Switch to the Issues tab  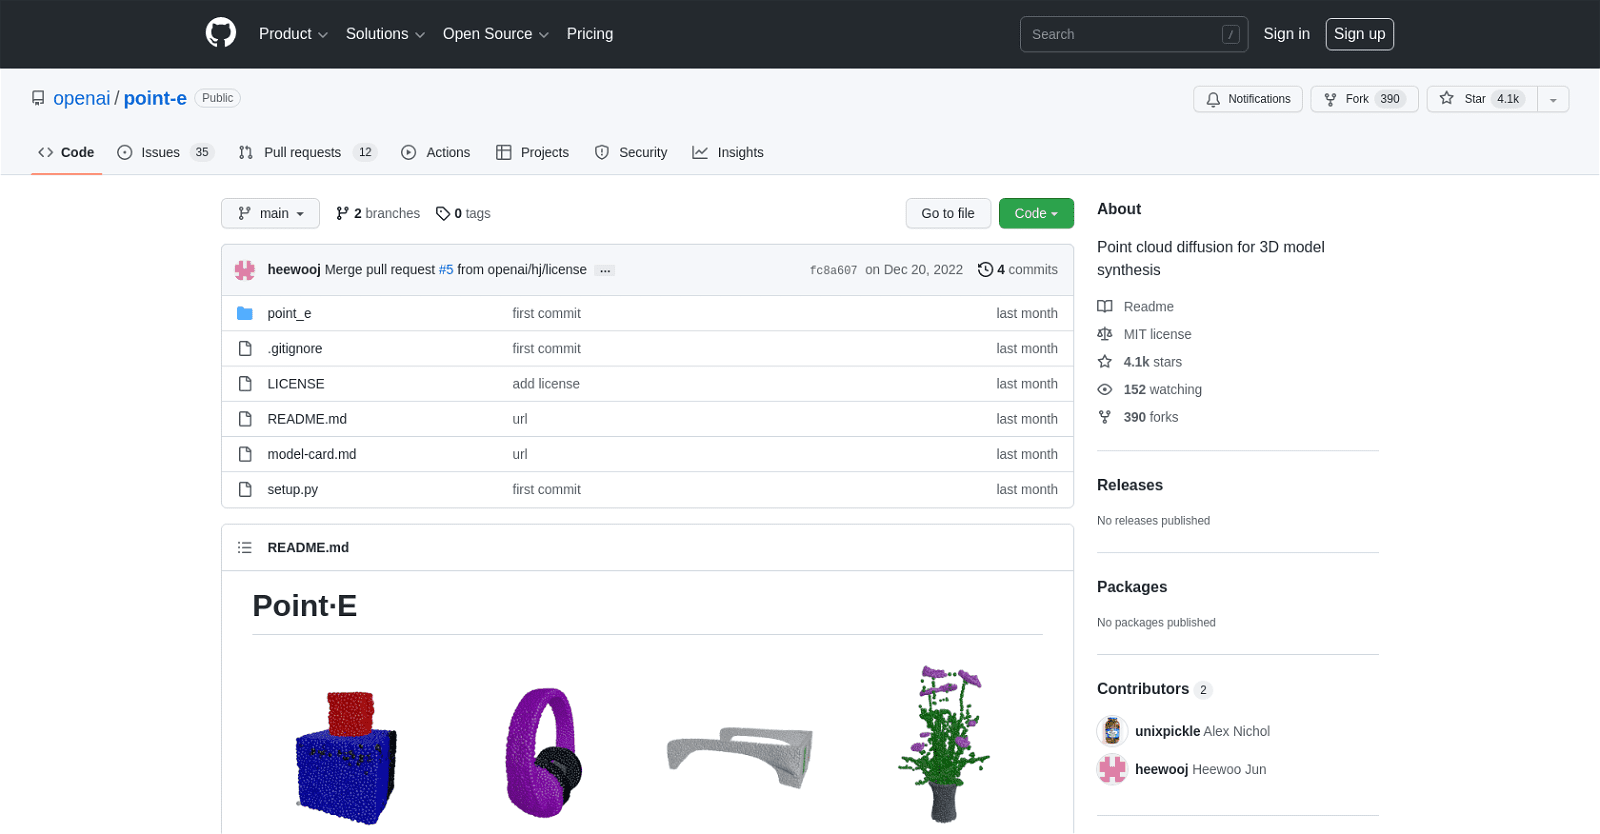point(160,152)
